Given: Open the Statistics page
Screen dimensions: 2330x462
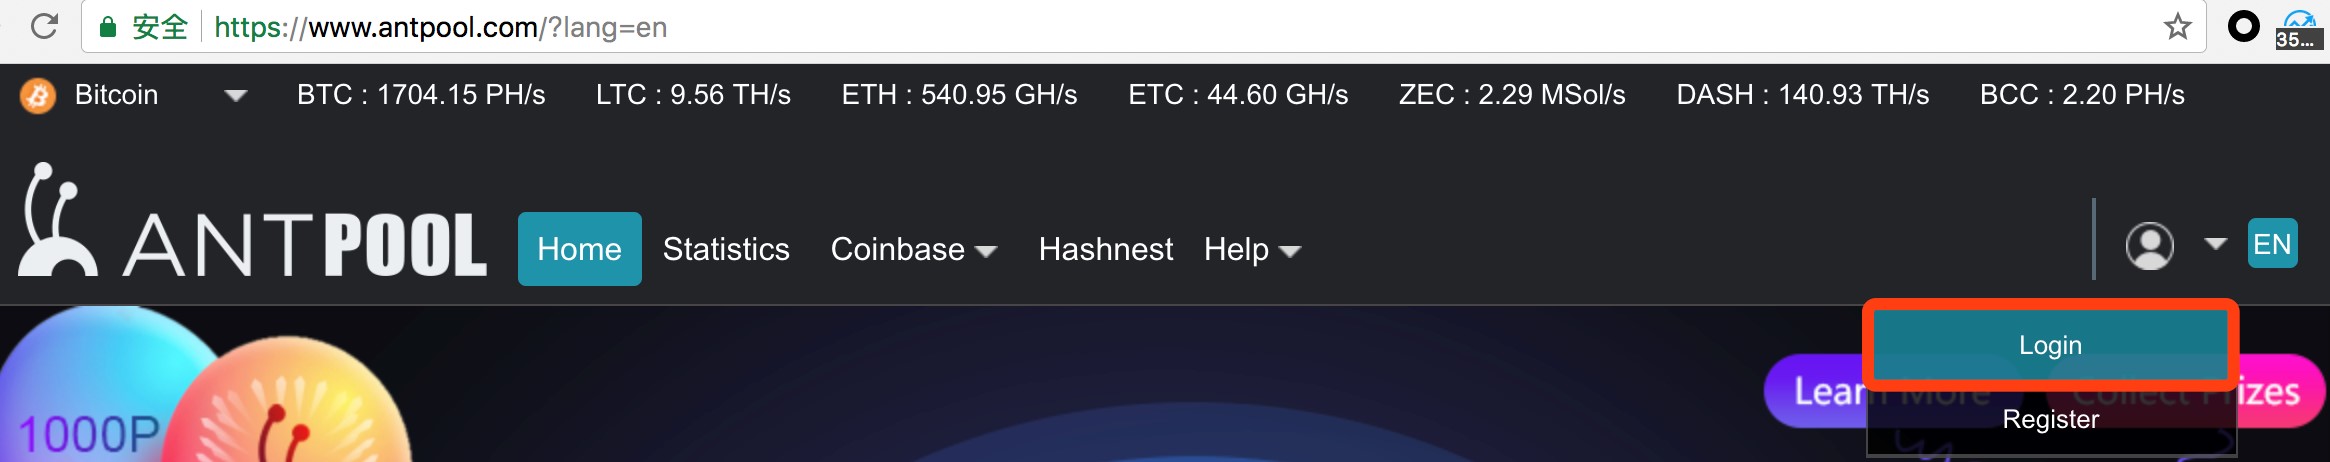Looking at the screenshot, I should [x=726, y=249].
